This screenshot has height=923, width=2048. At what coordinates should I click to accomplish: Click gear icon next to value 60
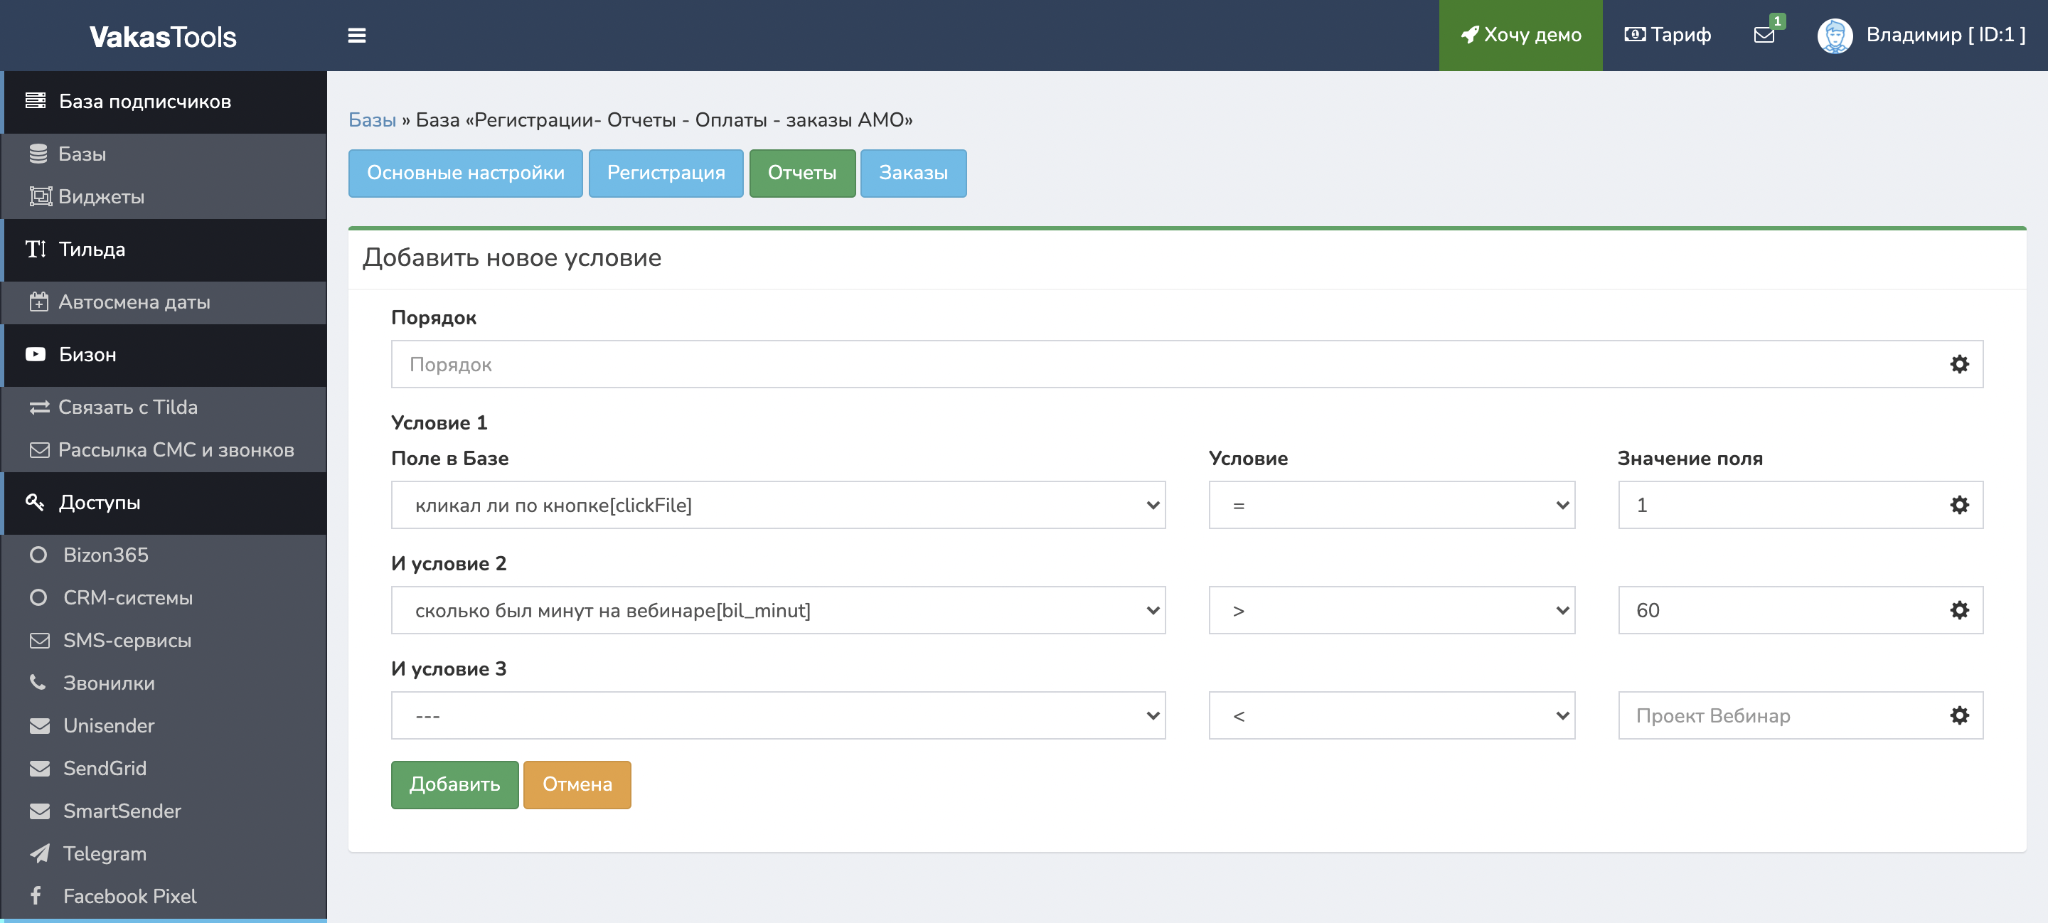click(x=1959, y=611)
